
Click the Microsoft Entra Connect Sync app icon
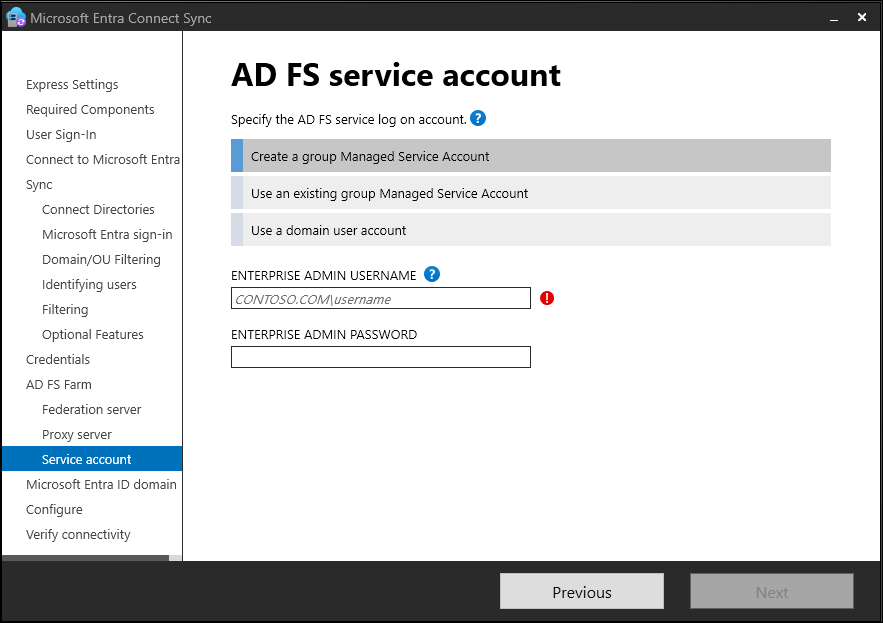(x=15, y=18)
